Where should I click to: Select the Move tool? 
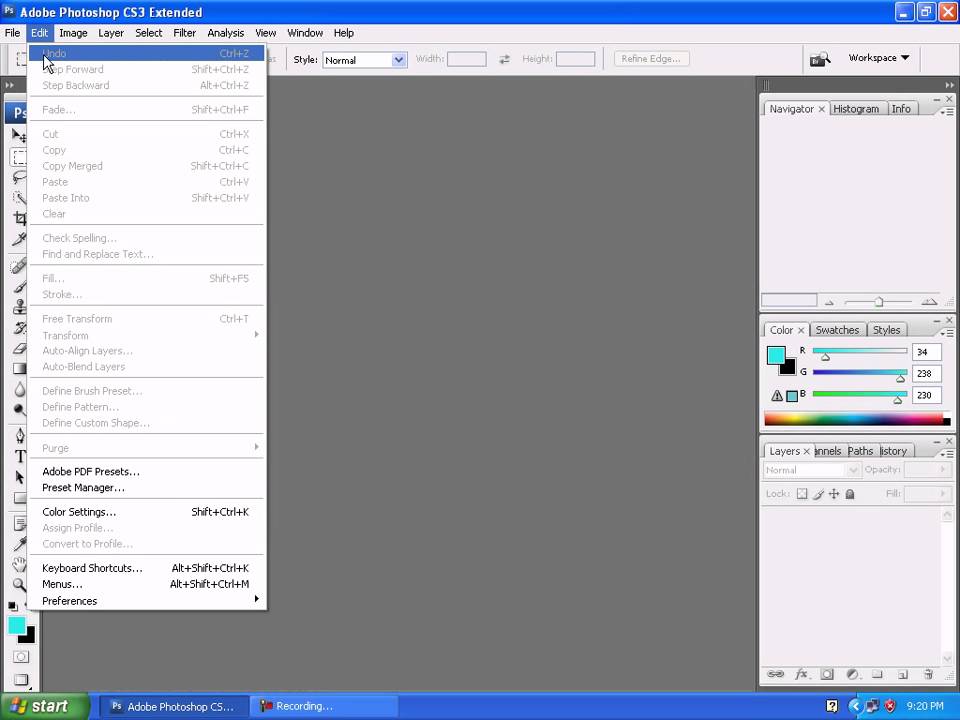pos(19,135)
